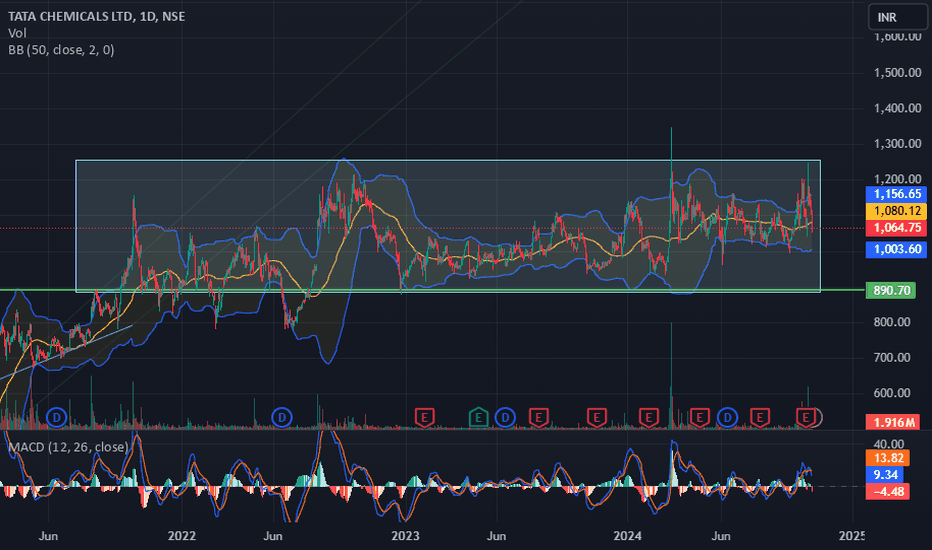
Task: Click the red 1,064.75 last price label
Action: click(x=897, y=228)
